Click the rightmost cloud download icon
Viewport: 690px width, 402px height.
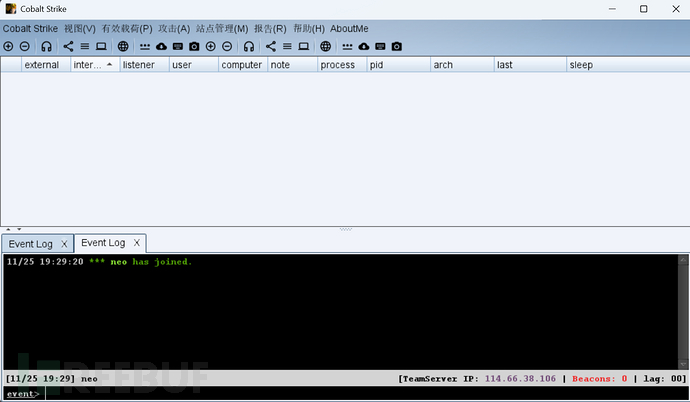click(x=362, y=46)
